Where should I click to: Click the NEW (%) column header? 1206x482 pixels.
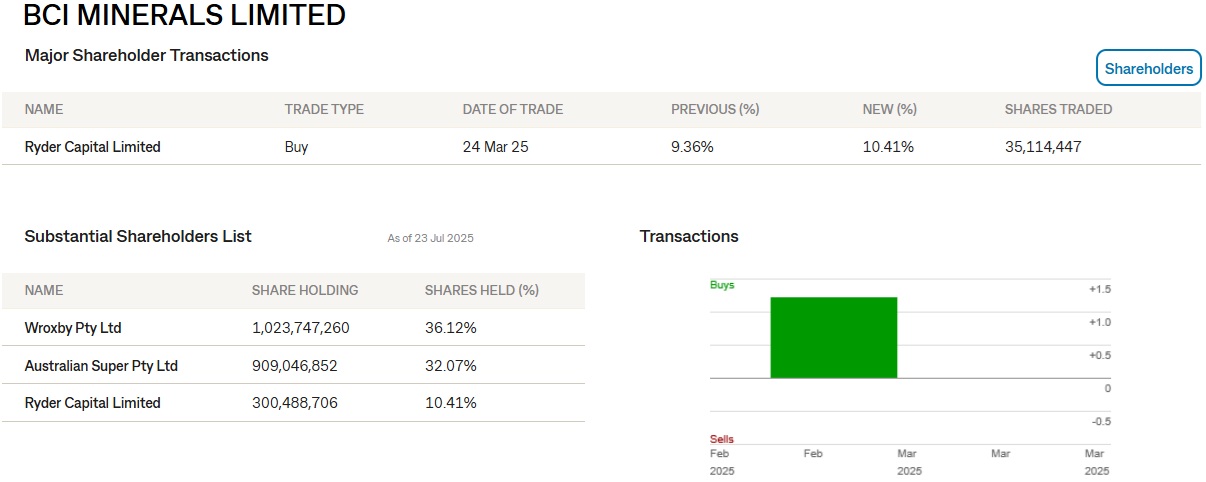click(889, 109)
